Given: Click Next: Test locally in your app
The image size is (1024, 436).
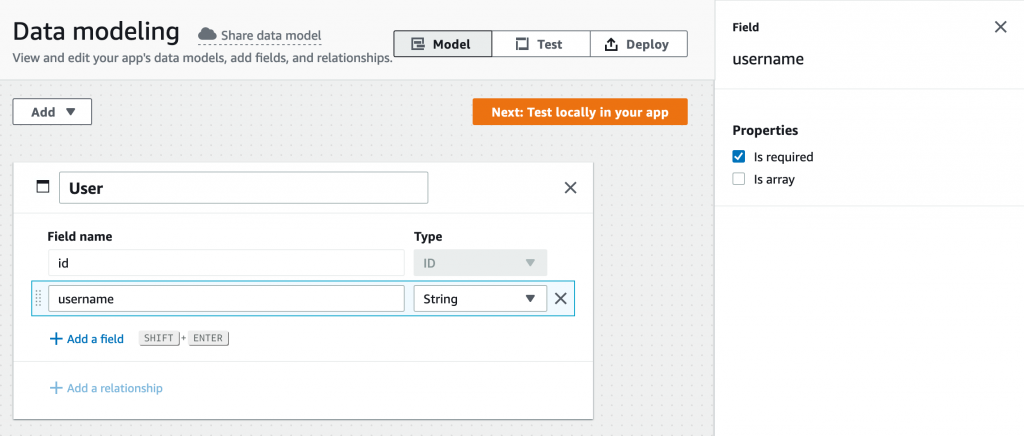Looking at the screenshot, I should click(580, 112).
